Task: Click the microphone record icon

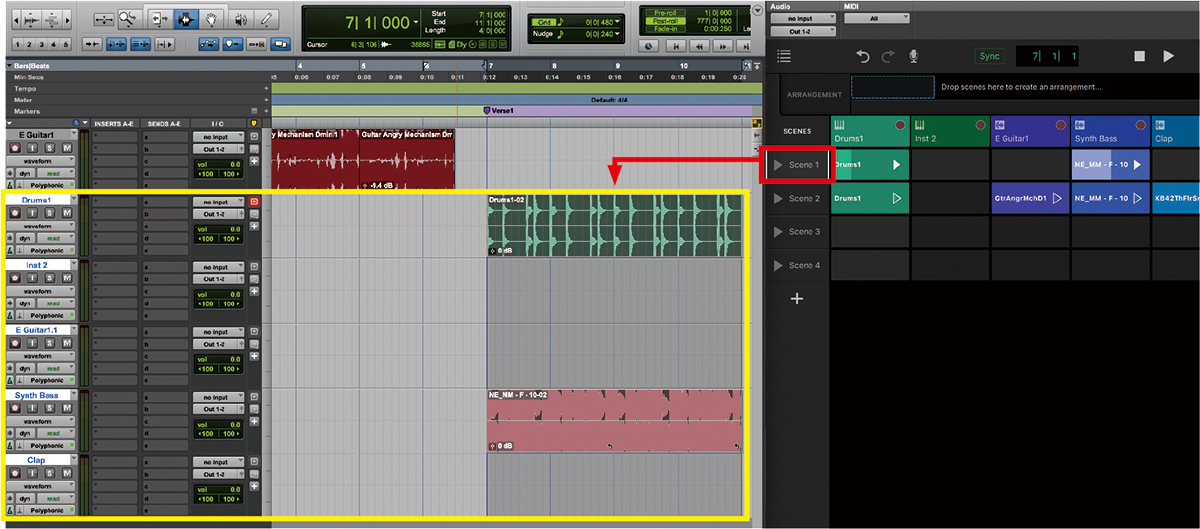Action: click(914, 57)
